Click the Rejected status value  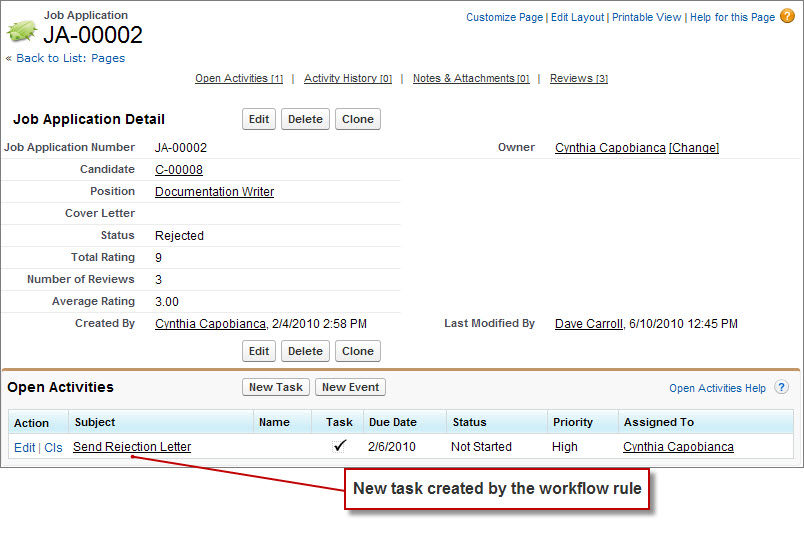coord(179,236)
